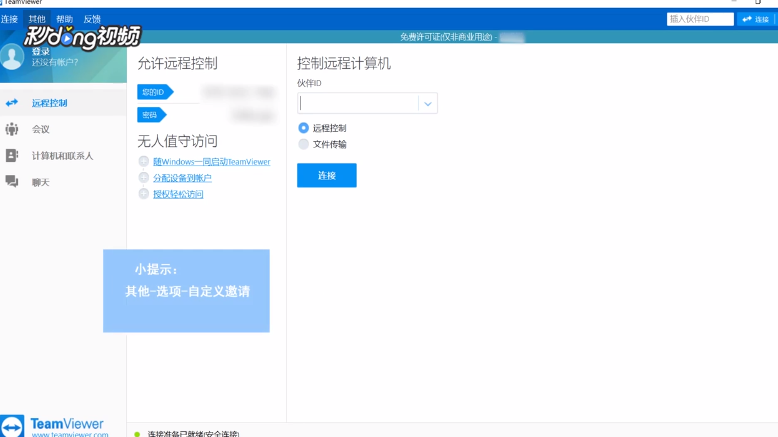The width and height of the screenshot is (778, 437).
Task: Expand the 伙伴ID dropdown arrow
Action: click(428, 104)
